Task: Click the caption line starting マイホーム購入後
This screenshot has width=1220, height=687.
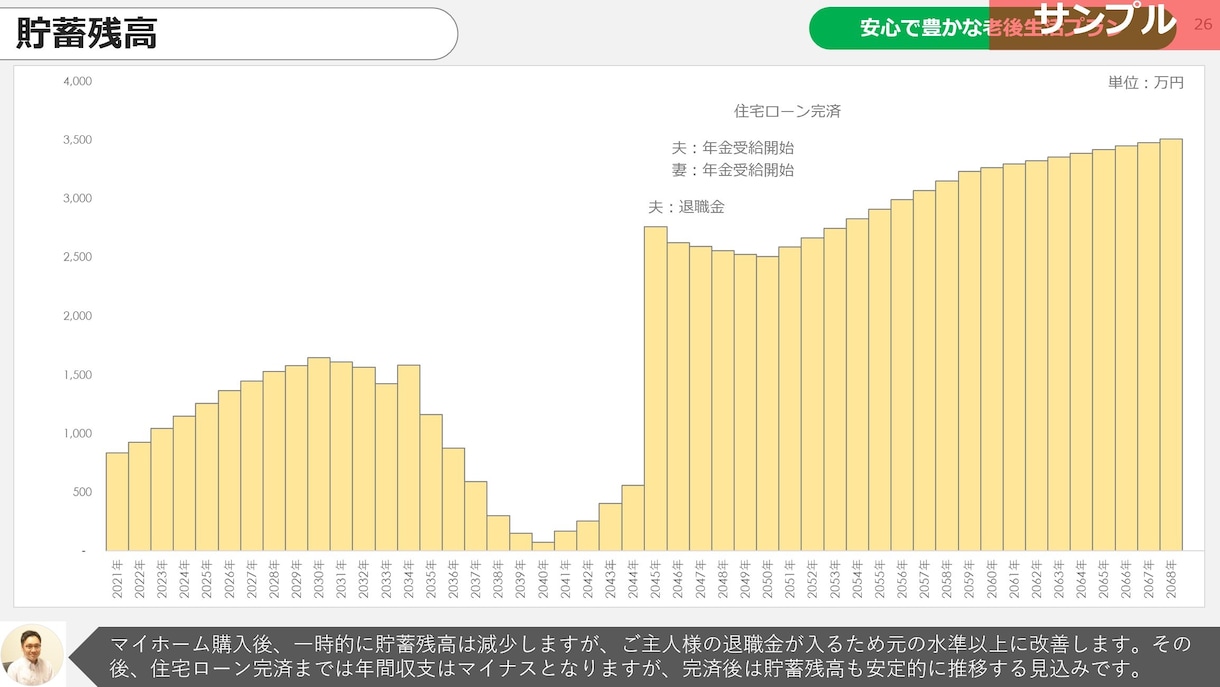Action: (x=649, y=643)
